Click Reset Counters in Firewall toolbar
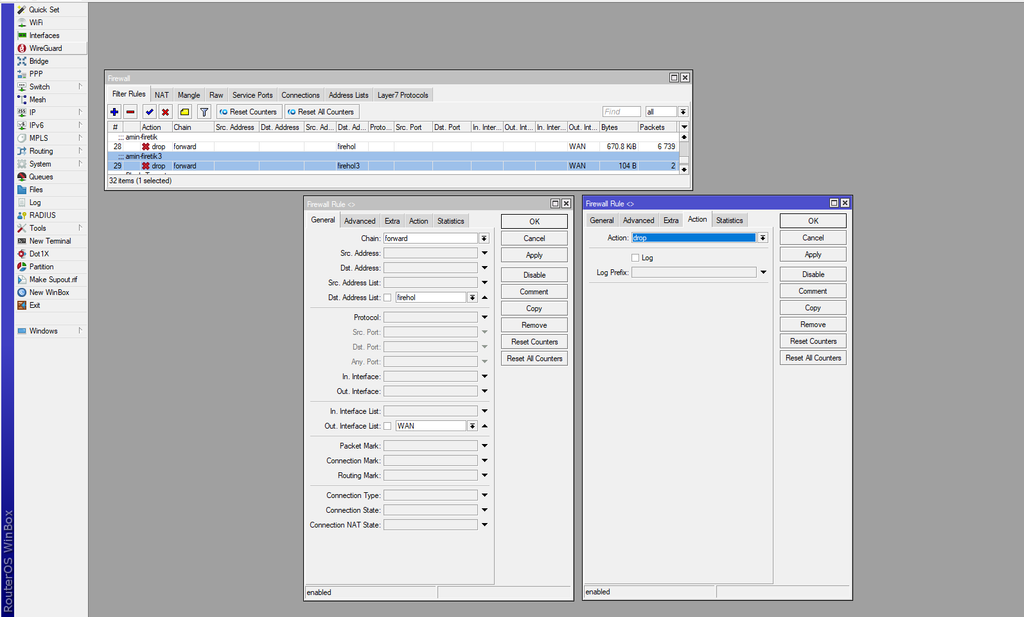This screenshot has width=1024, height=617. point(248,112)
